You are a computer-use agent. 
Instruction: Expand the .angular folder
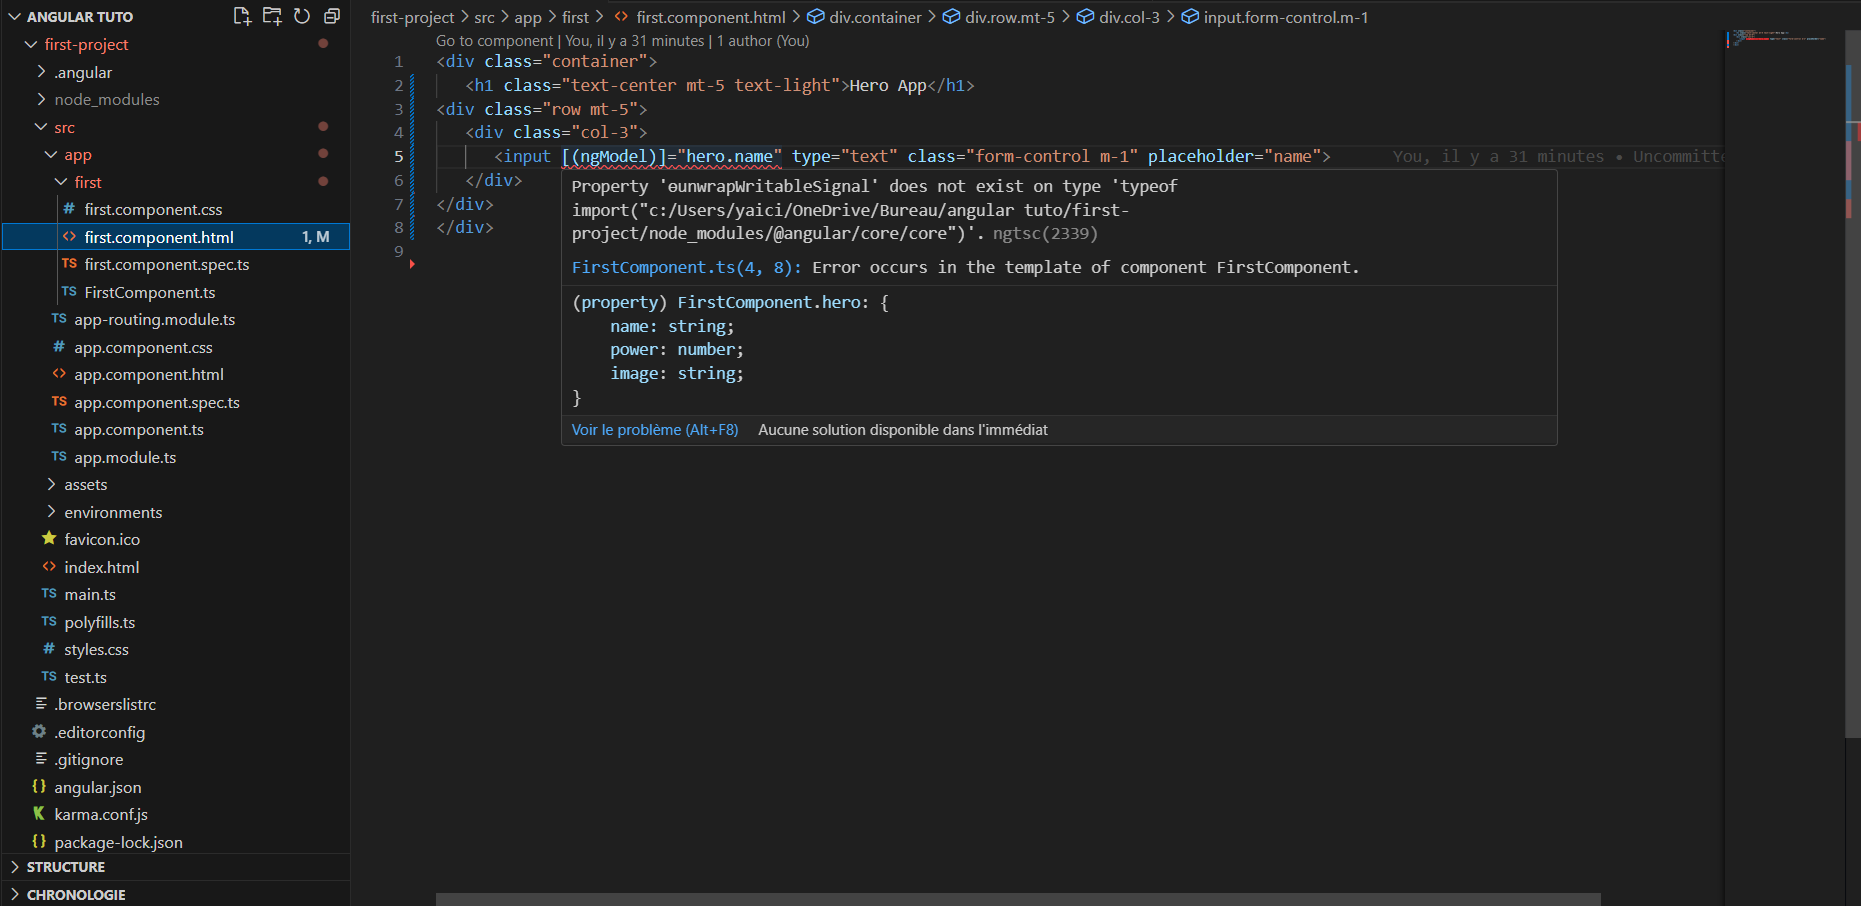click(x=82, y=72)
